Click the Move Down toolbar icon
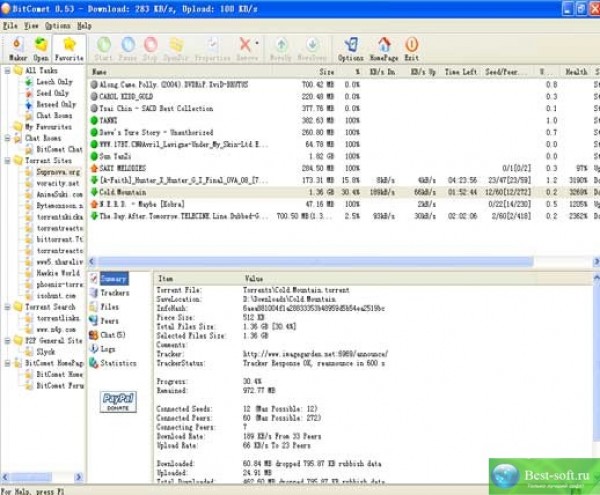Image resolution: width=600 pixels, height=495 pixels. coord(312,49)
